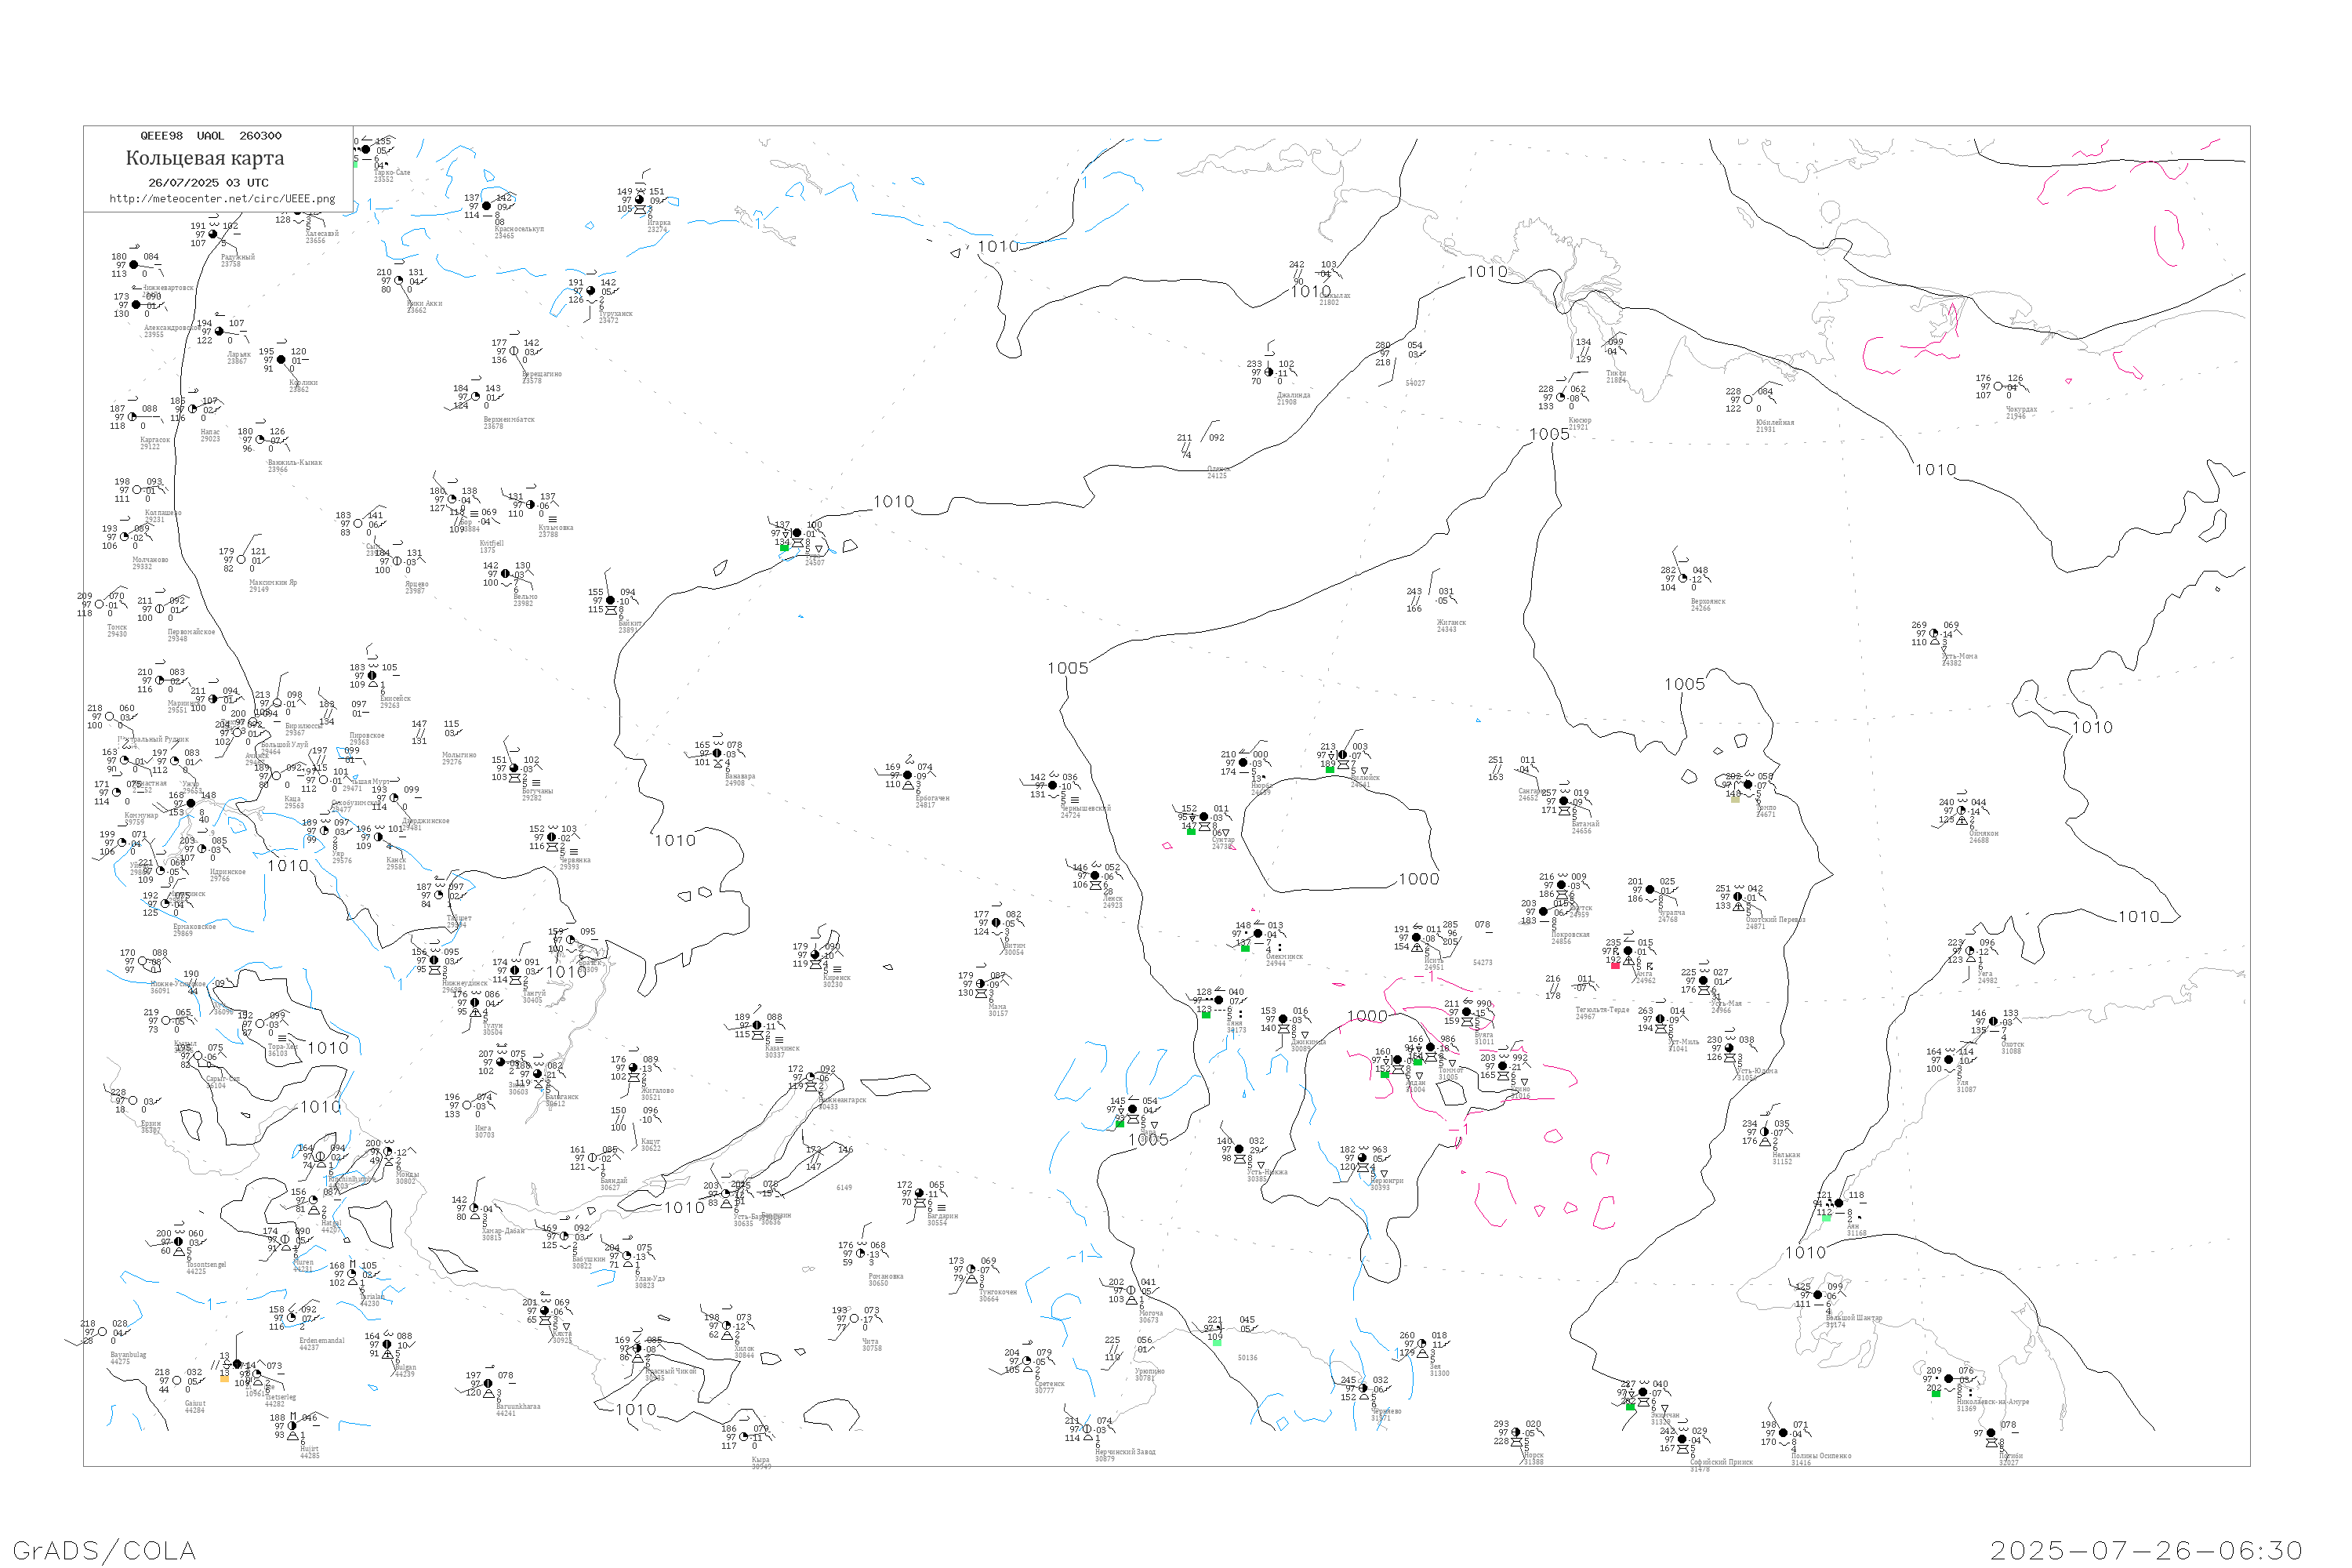Click the GrADS/COLA label at bottom left
Image resolution: width=2352 pixels, height=1568 pixels.
(104, 1550)
